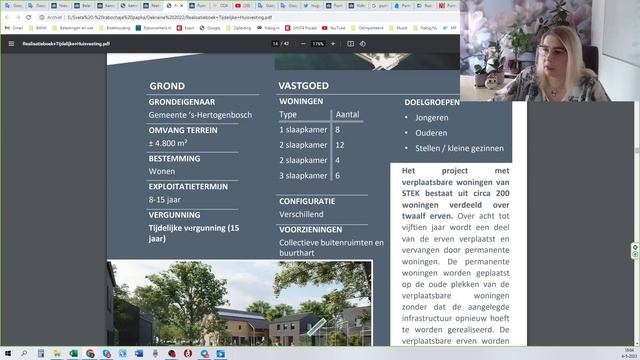
Task: Rotate the PDF with the rotate icon
Action: tap(363, 44)
